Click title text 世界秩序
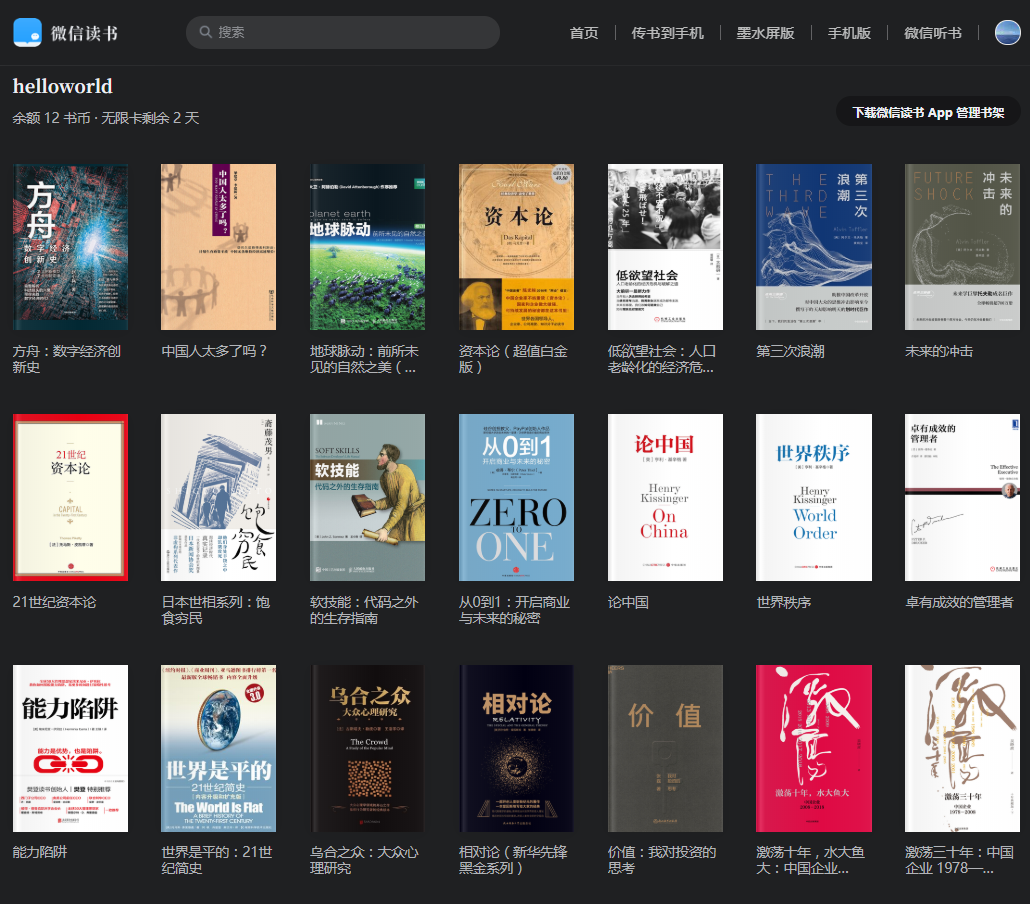 click(x=784, y=602)
